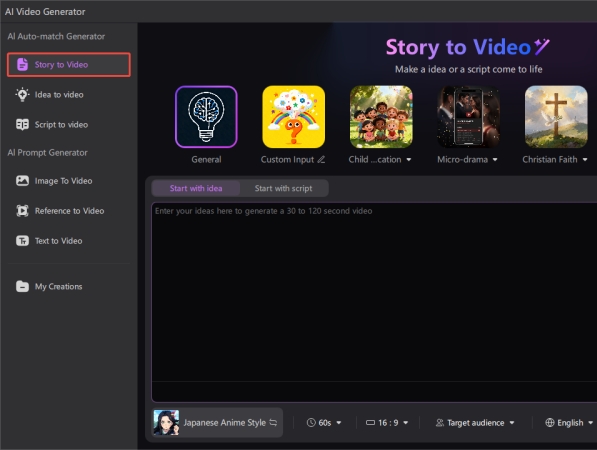
Task: Click the Reference to Video frame icon
Action: coord(22,211)
